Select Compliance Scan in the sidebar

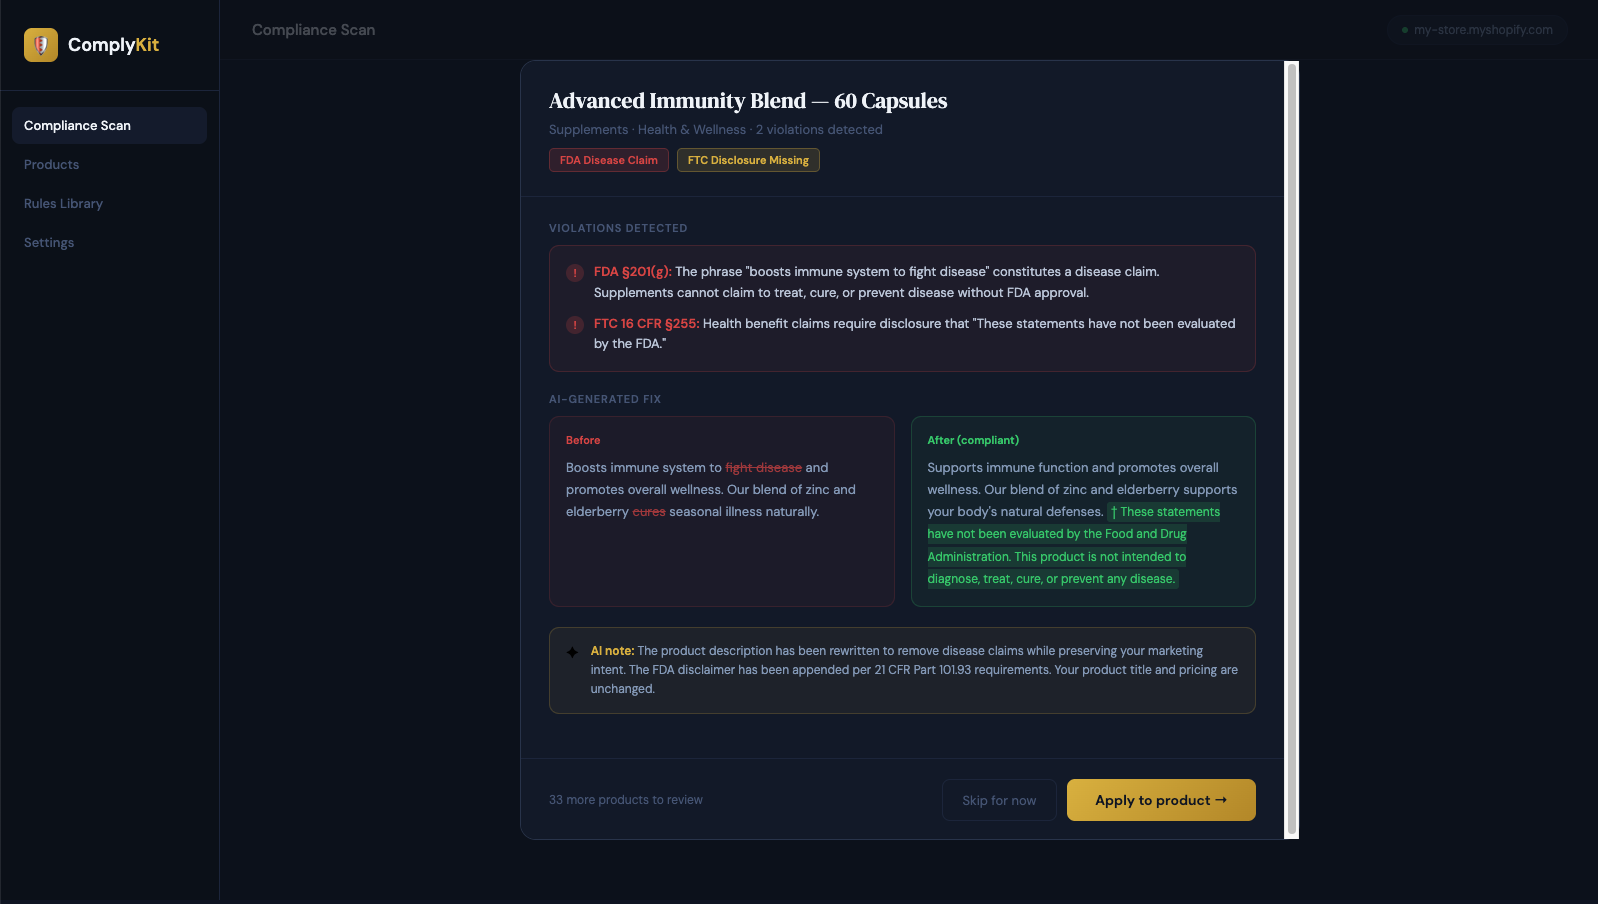[x=77, y=125]
